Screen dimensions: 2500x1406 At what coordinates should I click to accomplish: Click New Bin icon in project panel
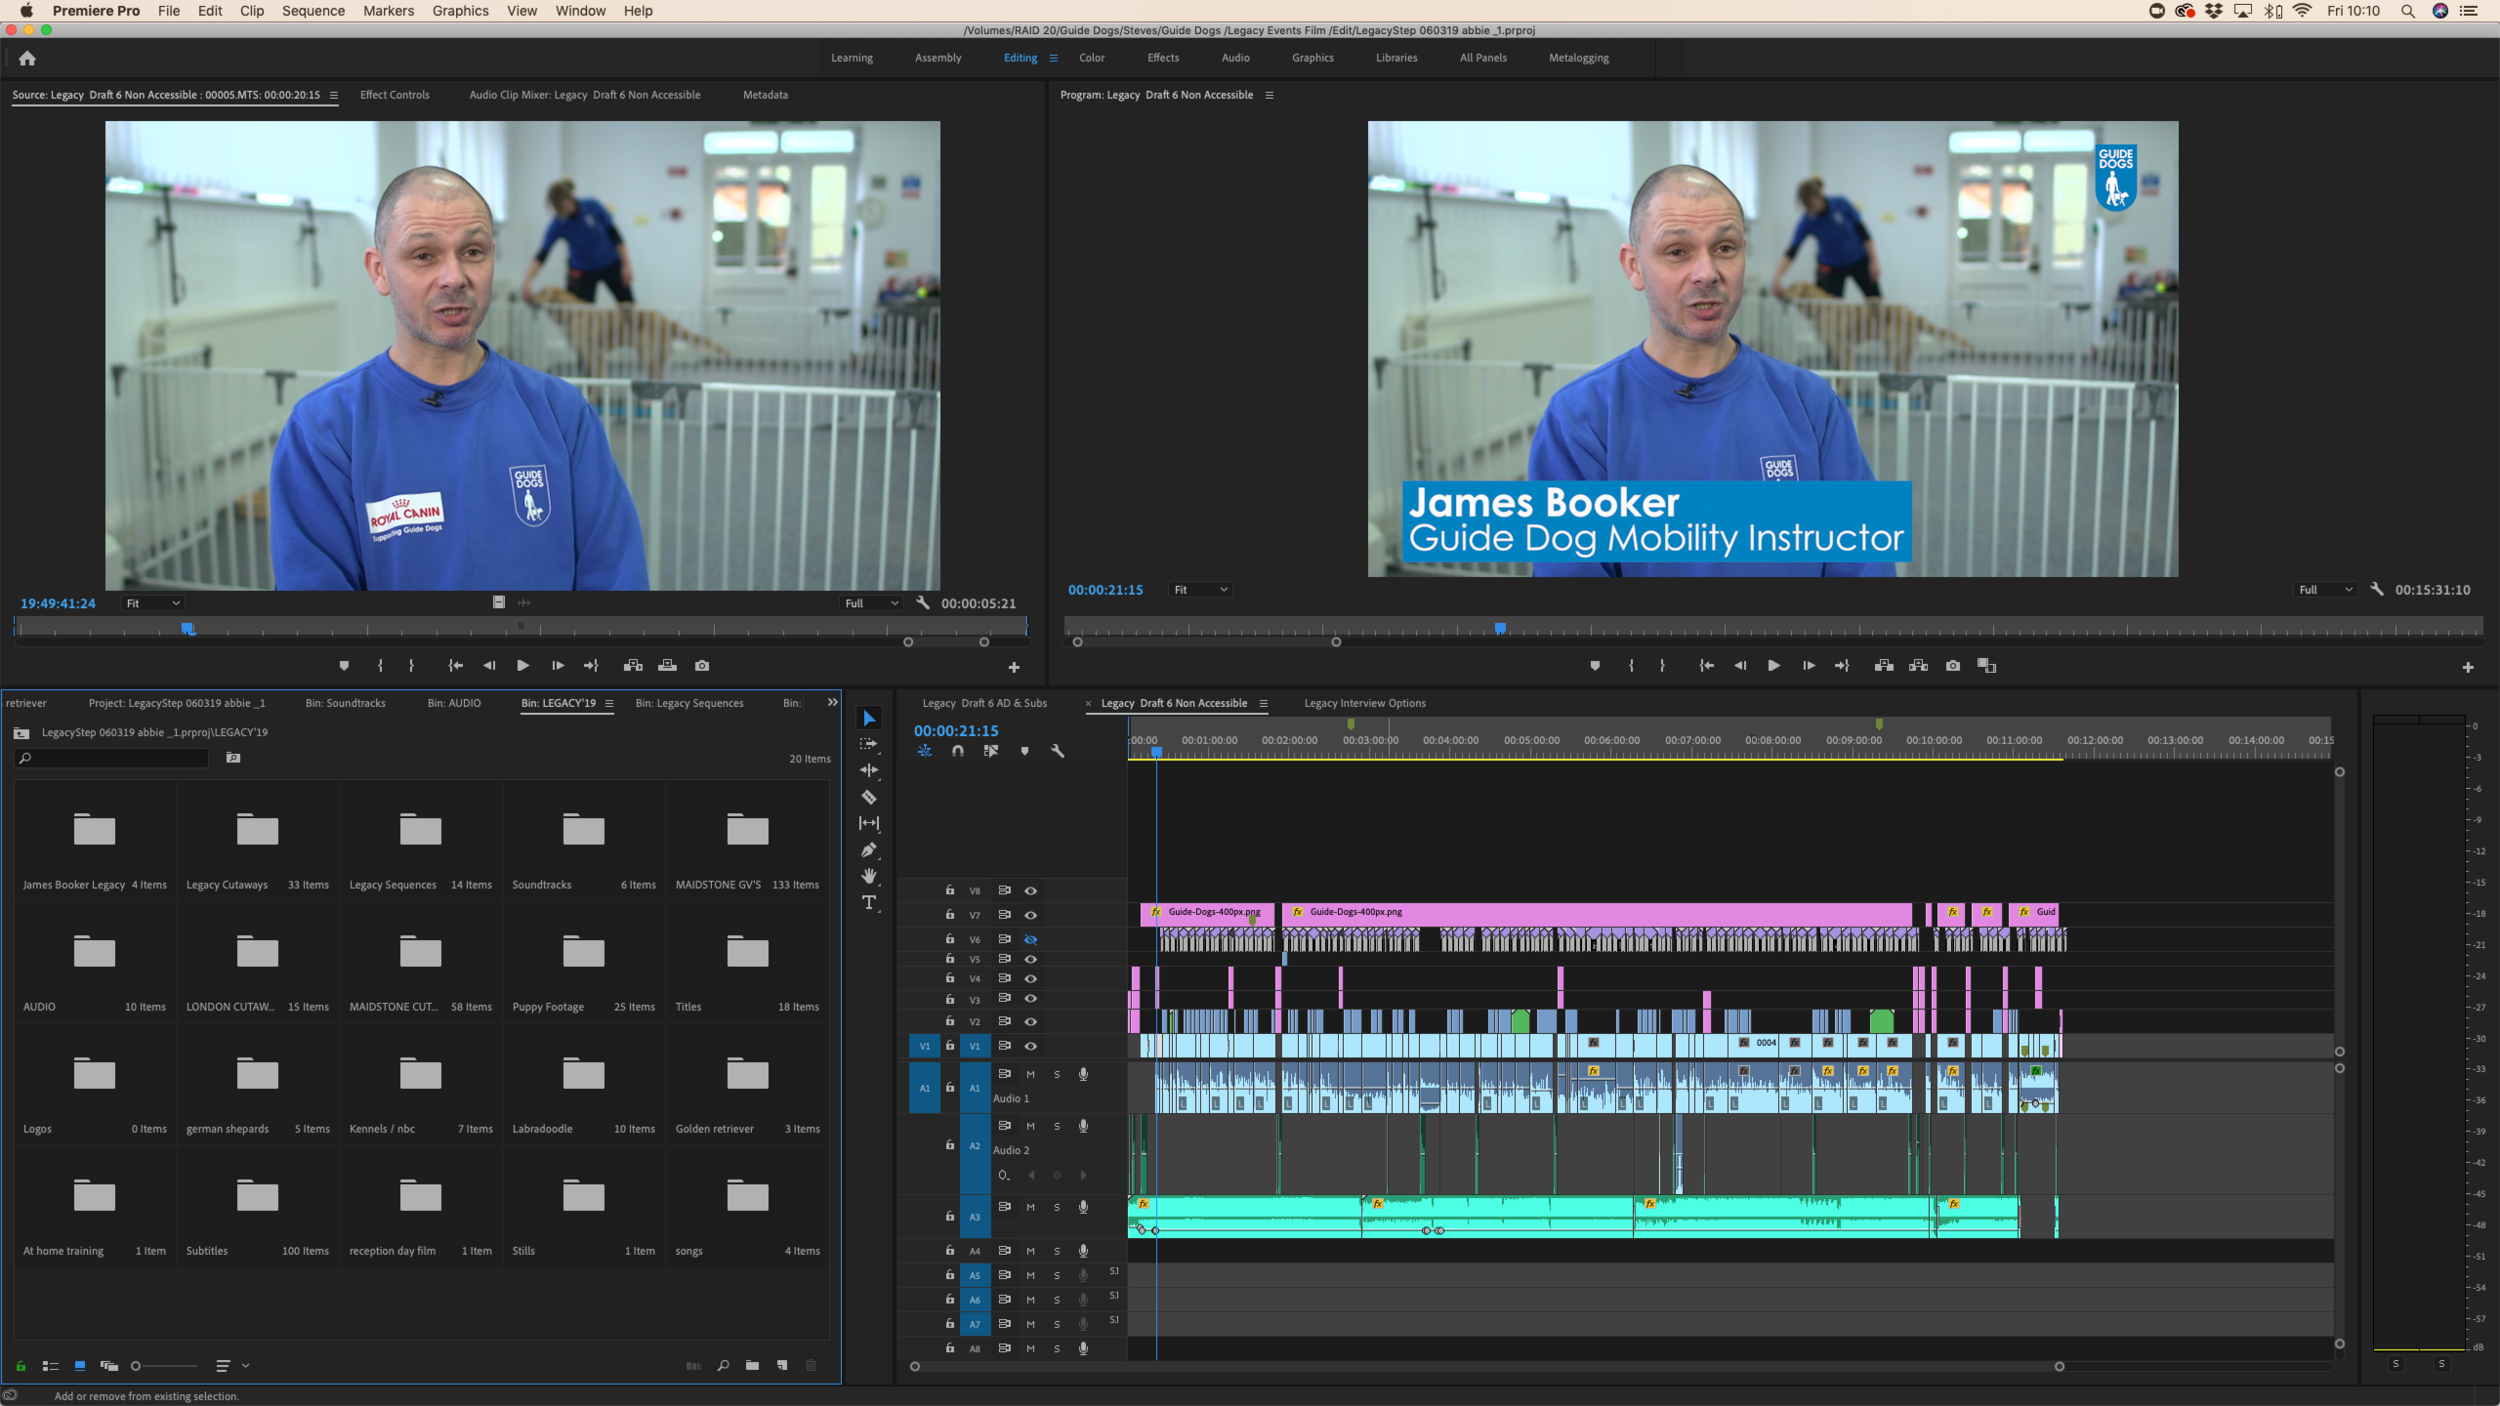coord(752,1365)
